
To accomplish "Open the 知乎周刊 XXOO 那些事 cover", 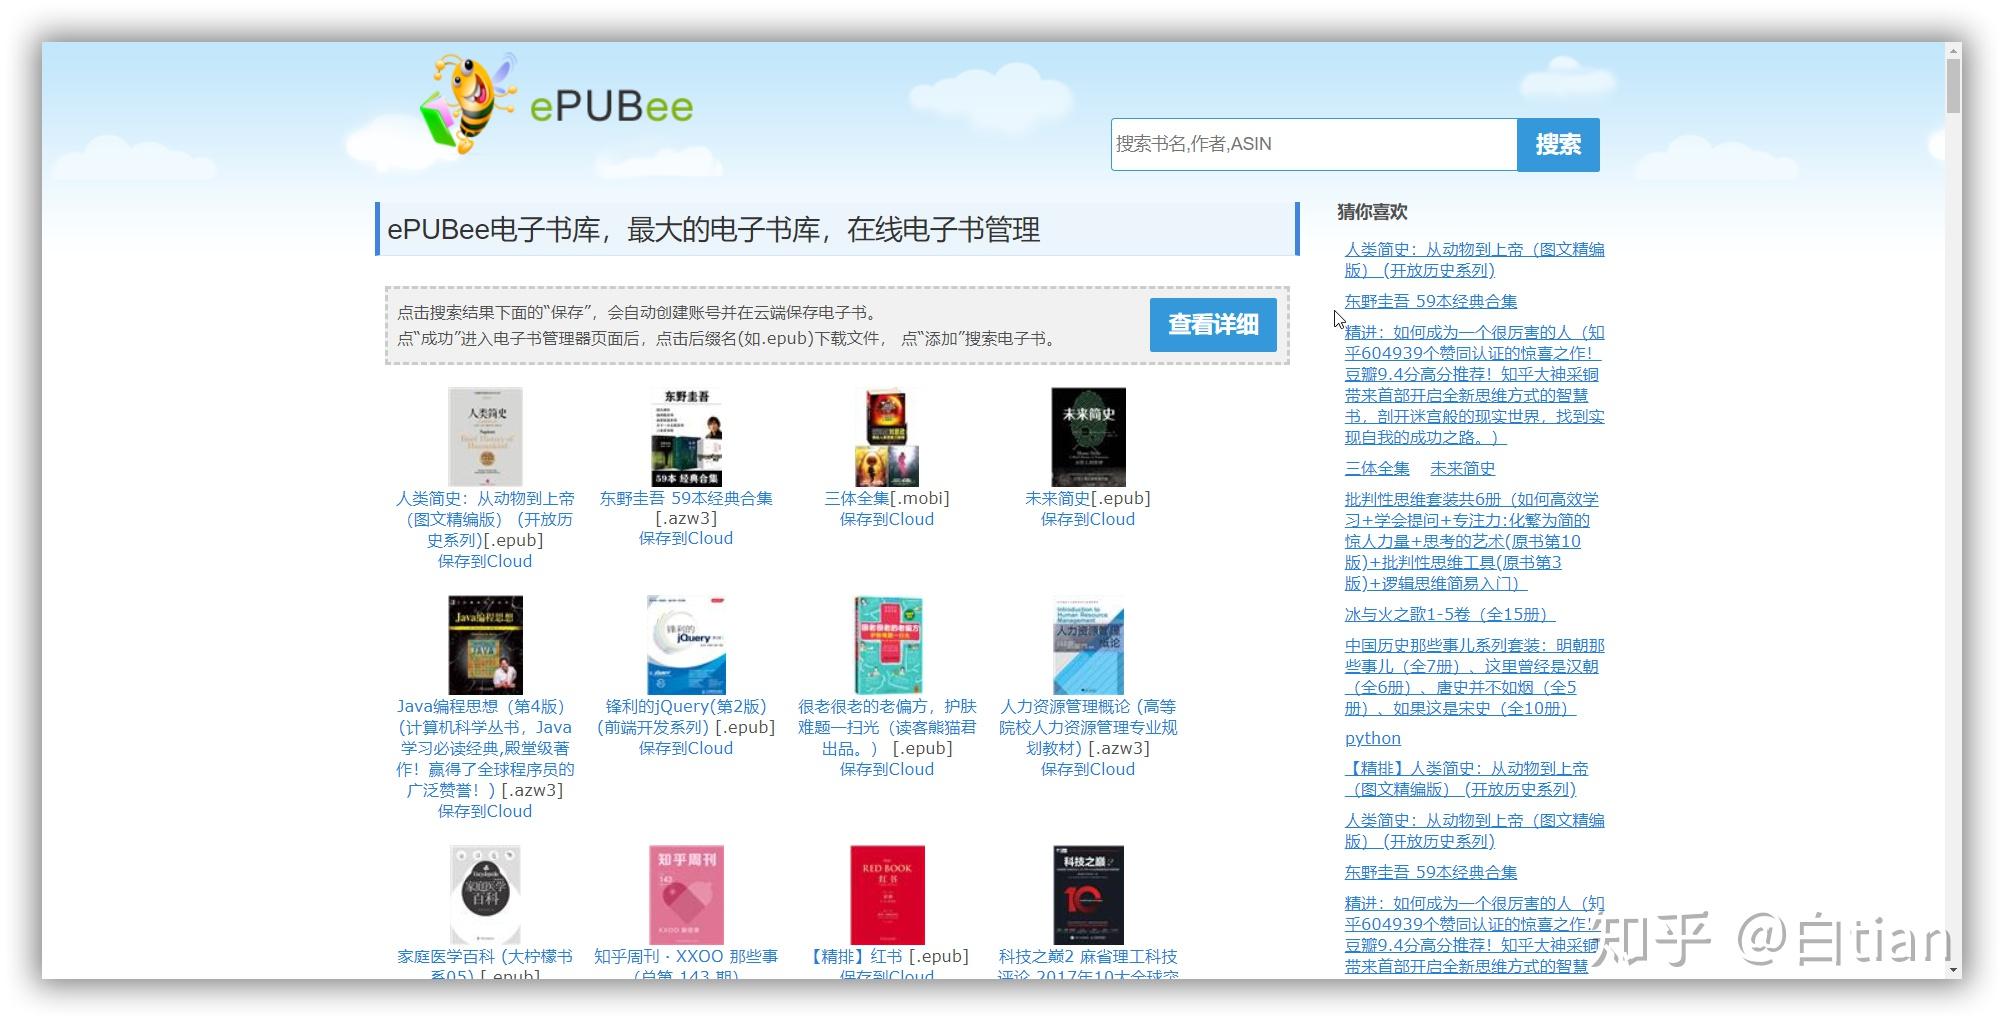I will pos(687,895).
